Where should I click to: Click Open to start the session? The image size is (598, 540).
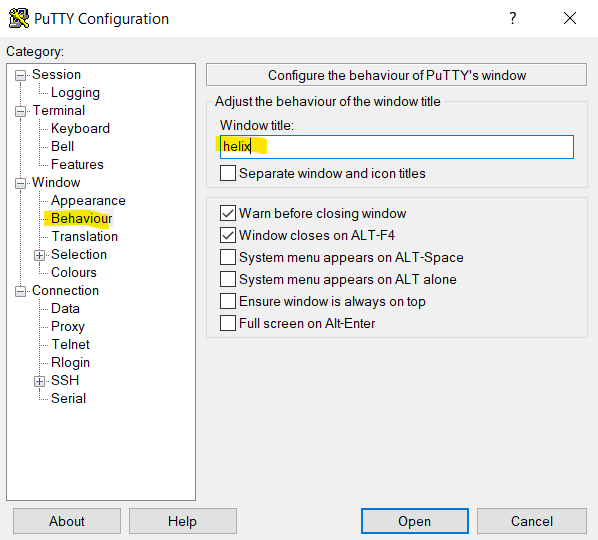point(415,521)
